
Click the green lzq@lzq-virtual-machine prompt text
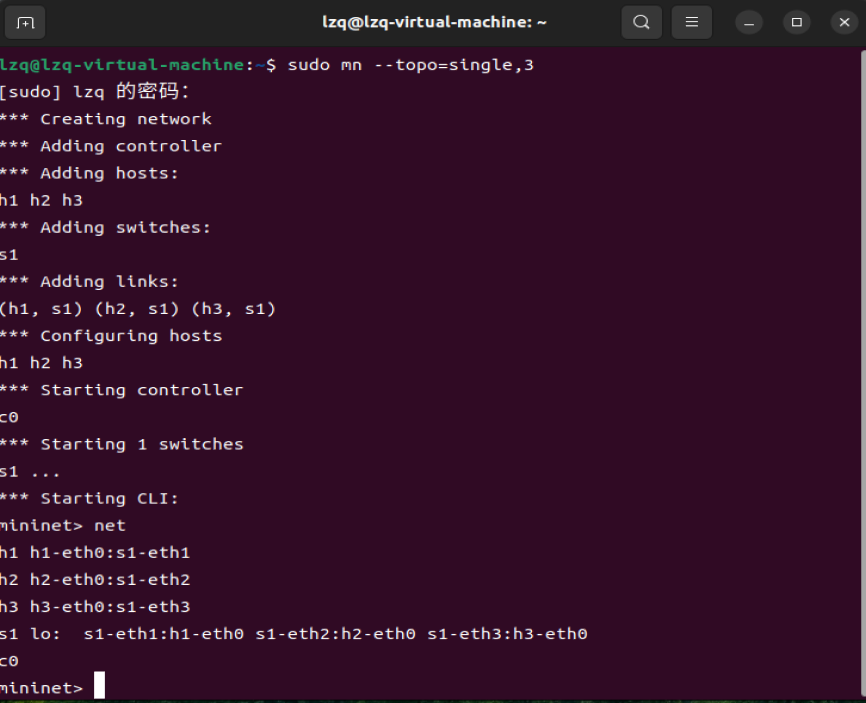[x=122, y=65]
